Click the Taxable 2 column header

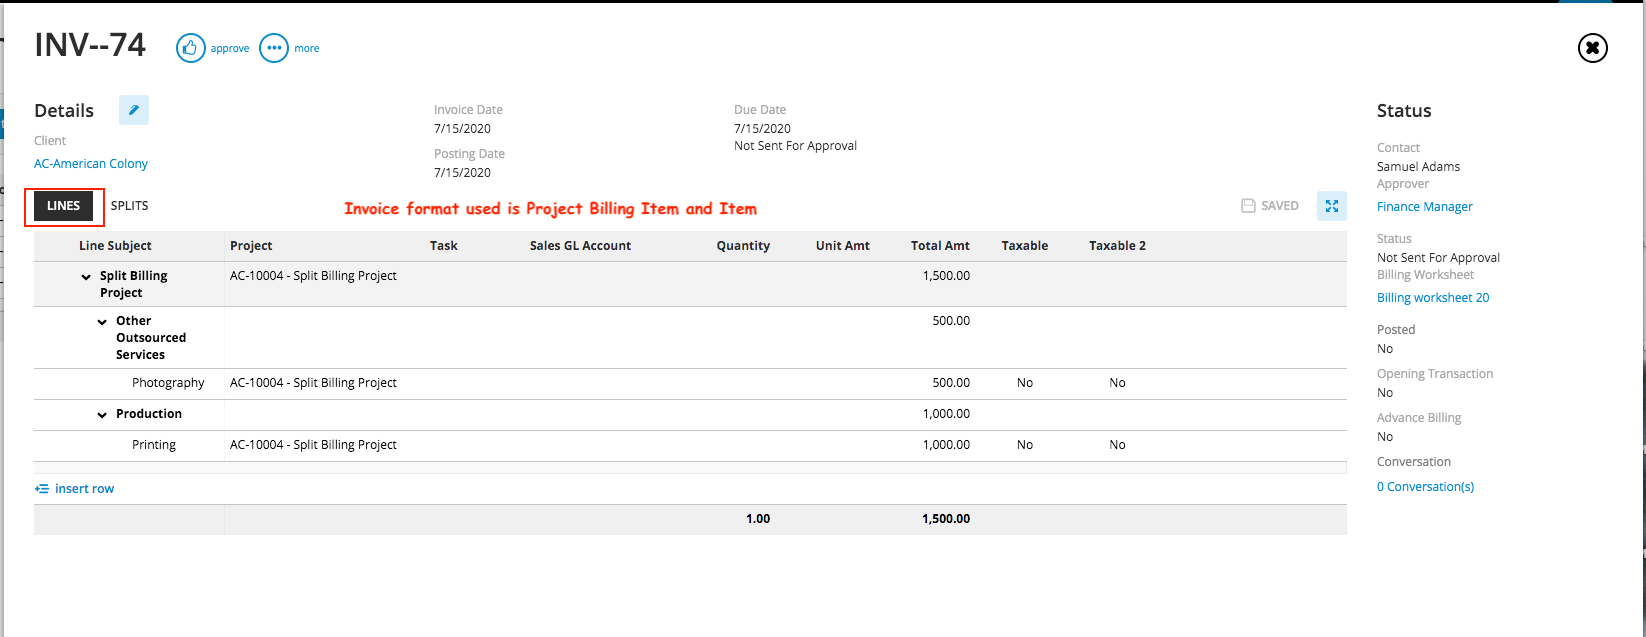click(x=1118, y=246)
